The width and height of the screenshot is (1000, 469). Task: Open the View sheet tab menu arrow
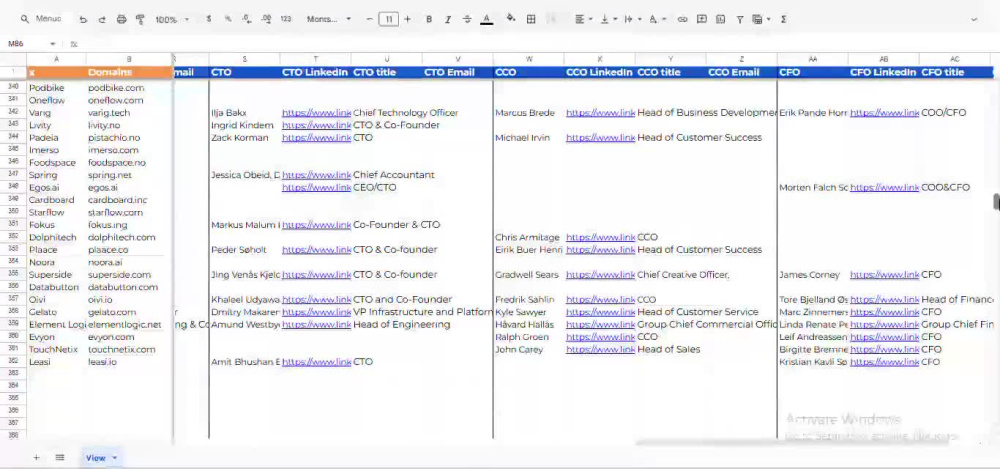click(x=115, y=458)
